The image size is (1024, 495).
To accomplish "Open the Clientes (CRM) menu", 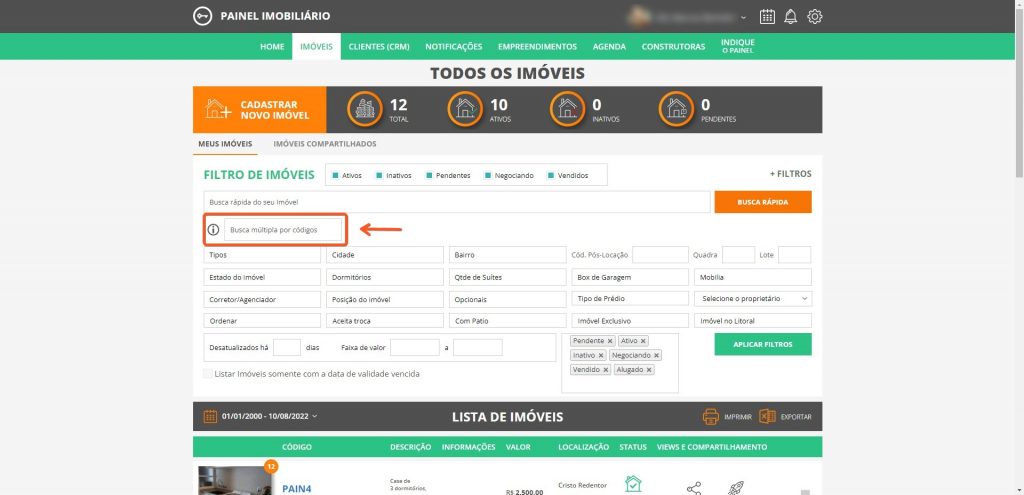I will click(378, 46).
